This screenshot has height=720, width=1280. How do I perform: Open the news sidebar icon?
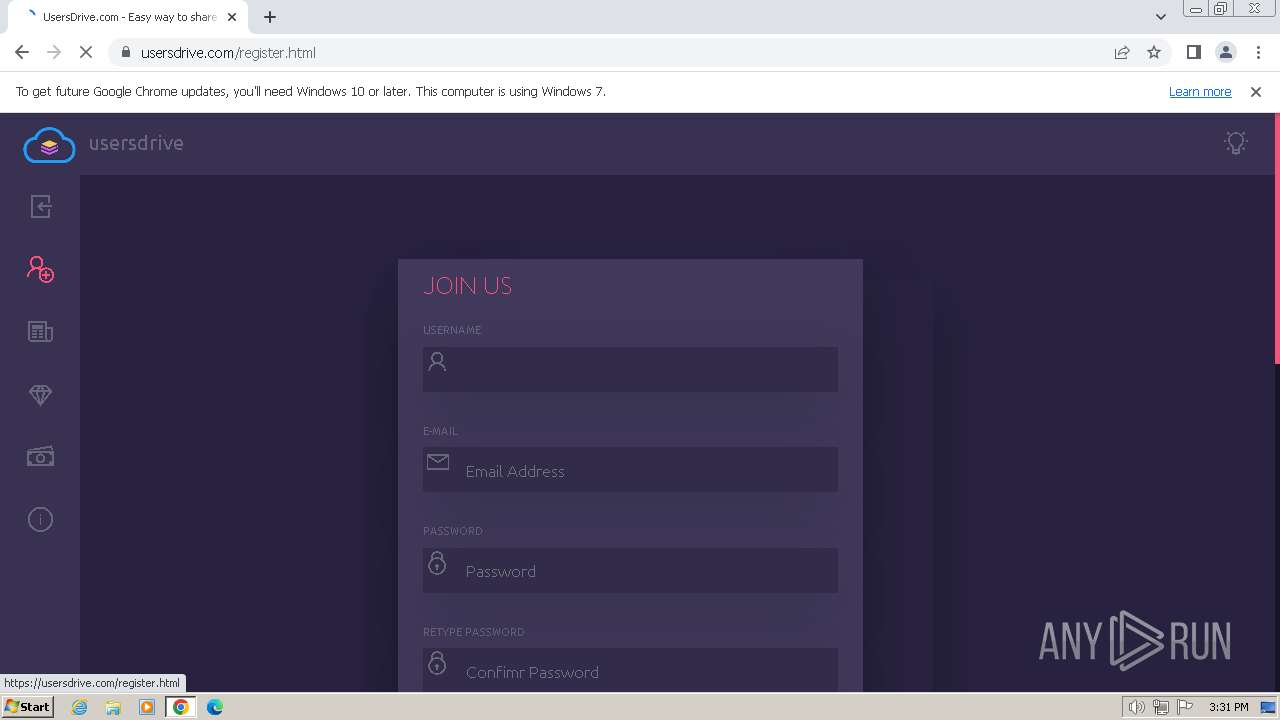(x=40, y=332)
